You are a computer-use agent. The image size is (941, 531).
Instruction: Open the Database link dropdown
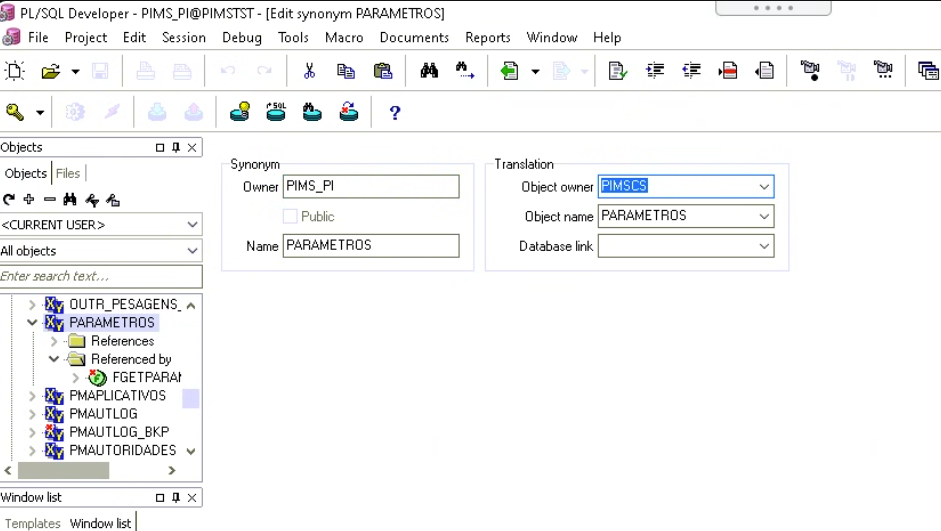[764, 246]
